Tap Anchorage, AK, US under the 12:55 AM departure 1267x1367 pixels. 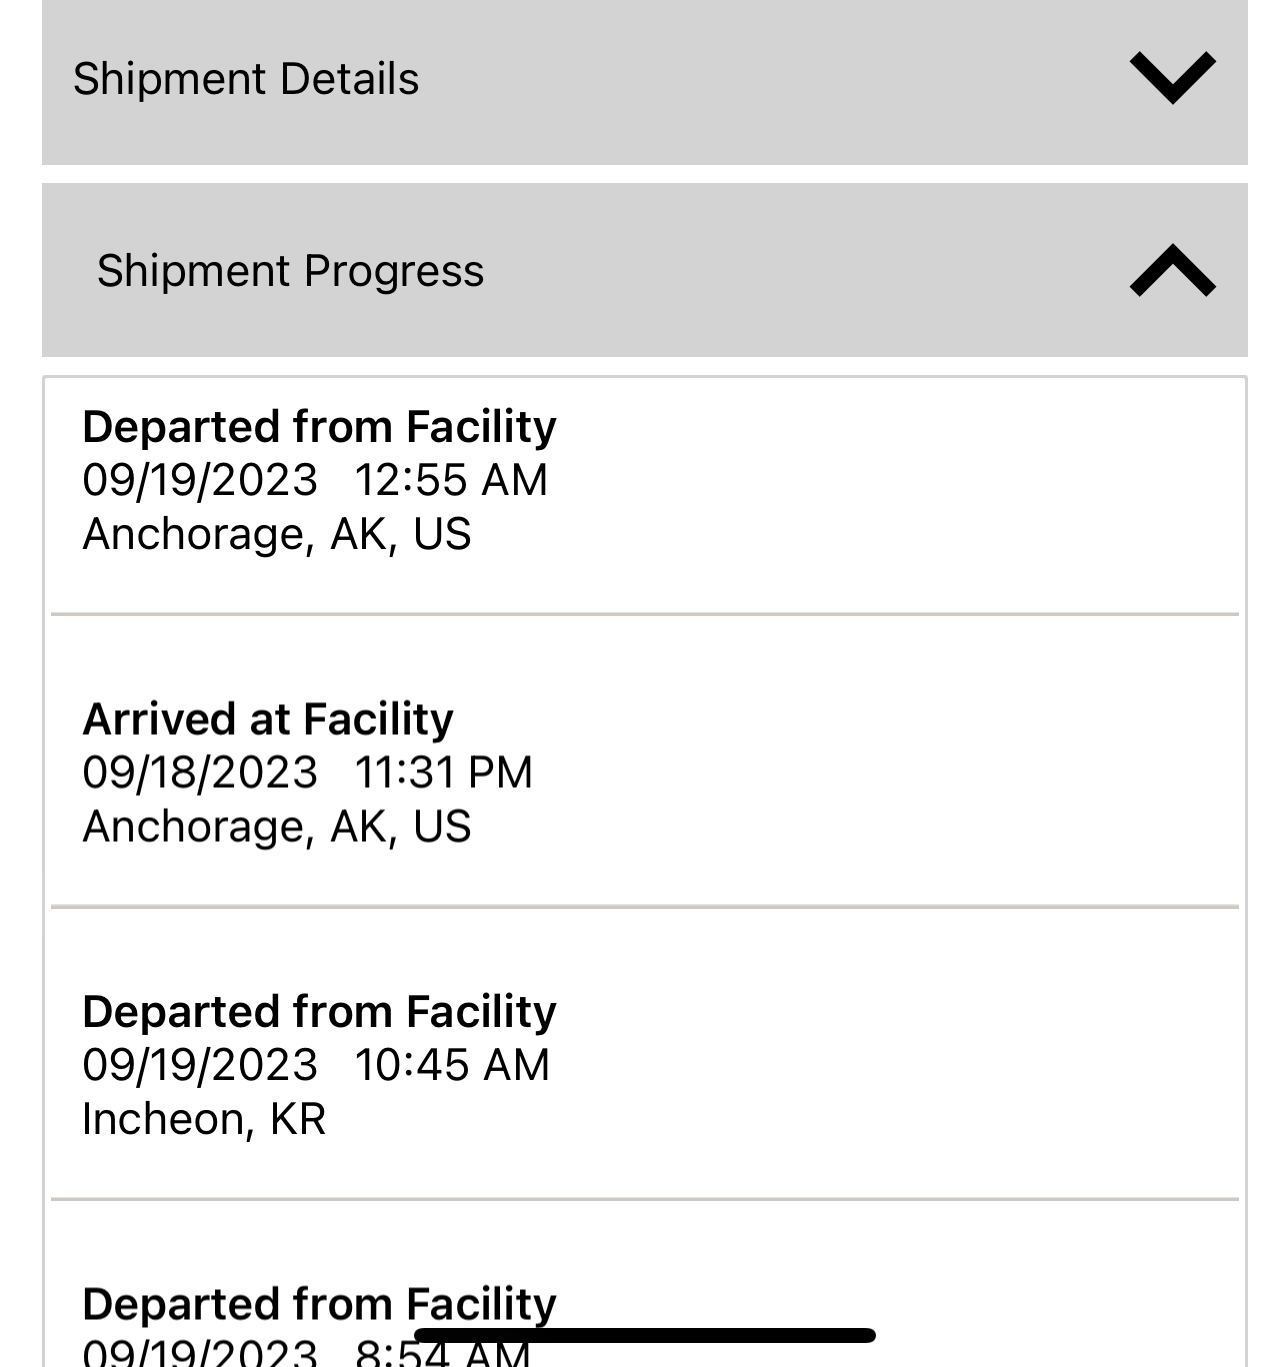coord(277,534)
